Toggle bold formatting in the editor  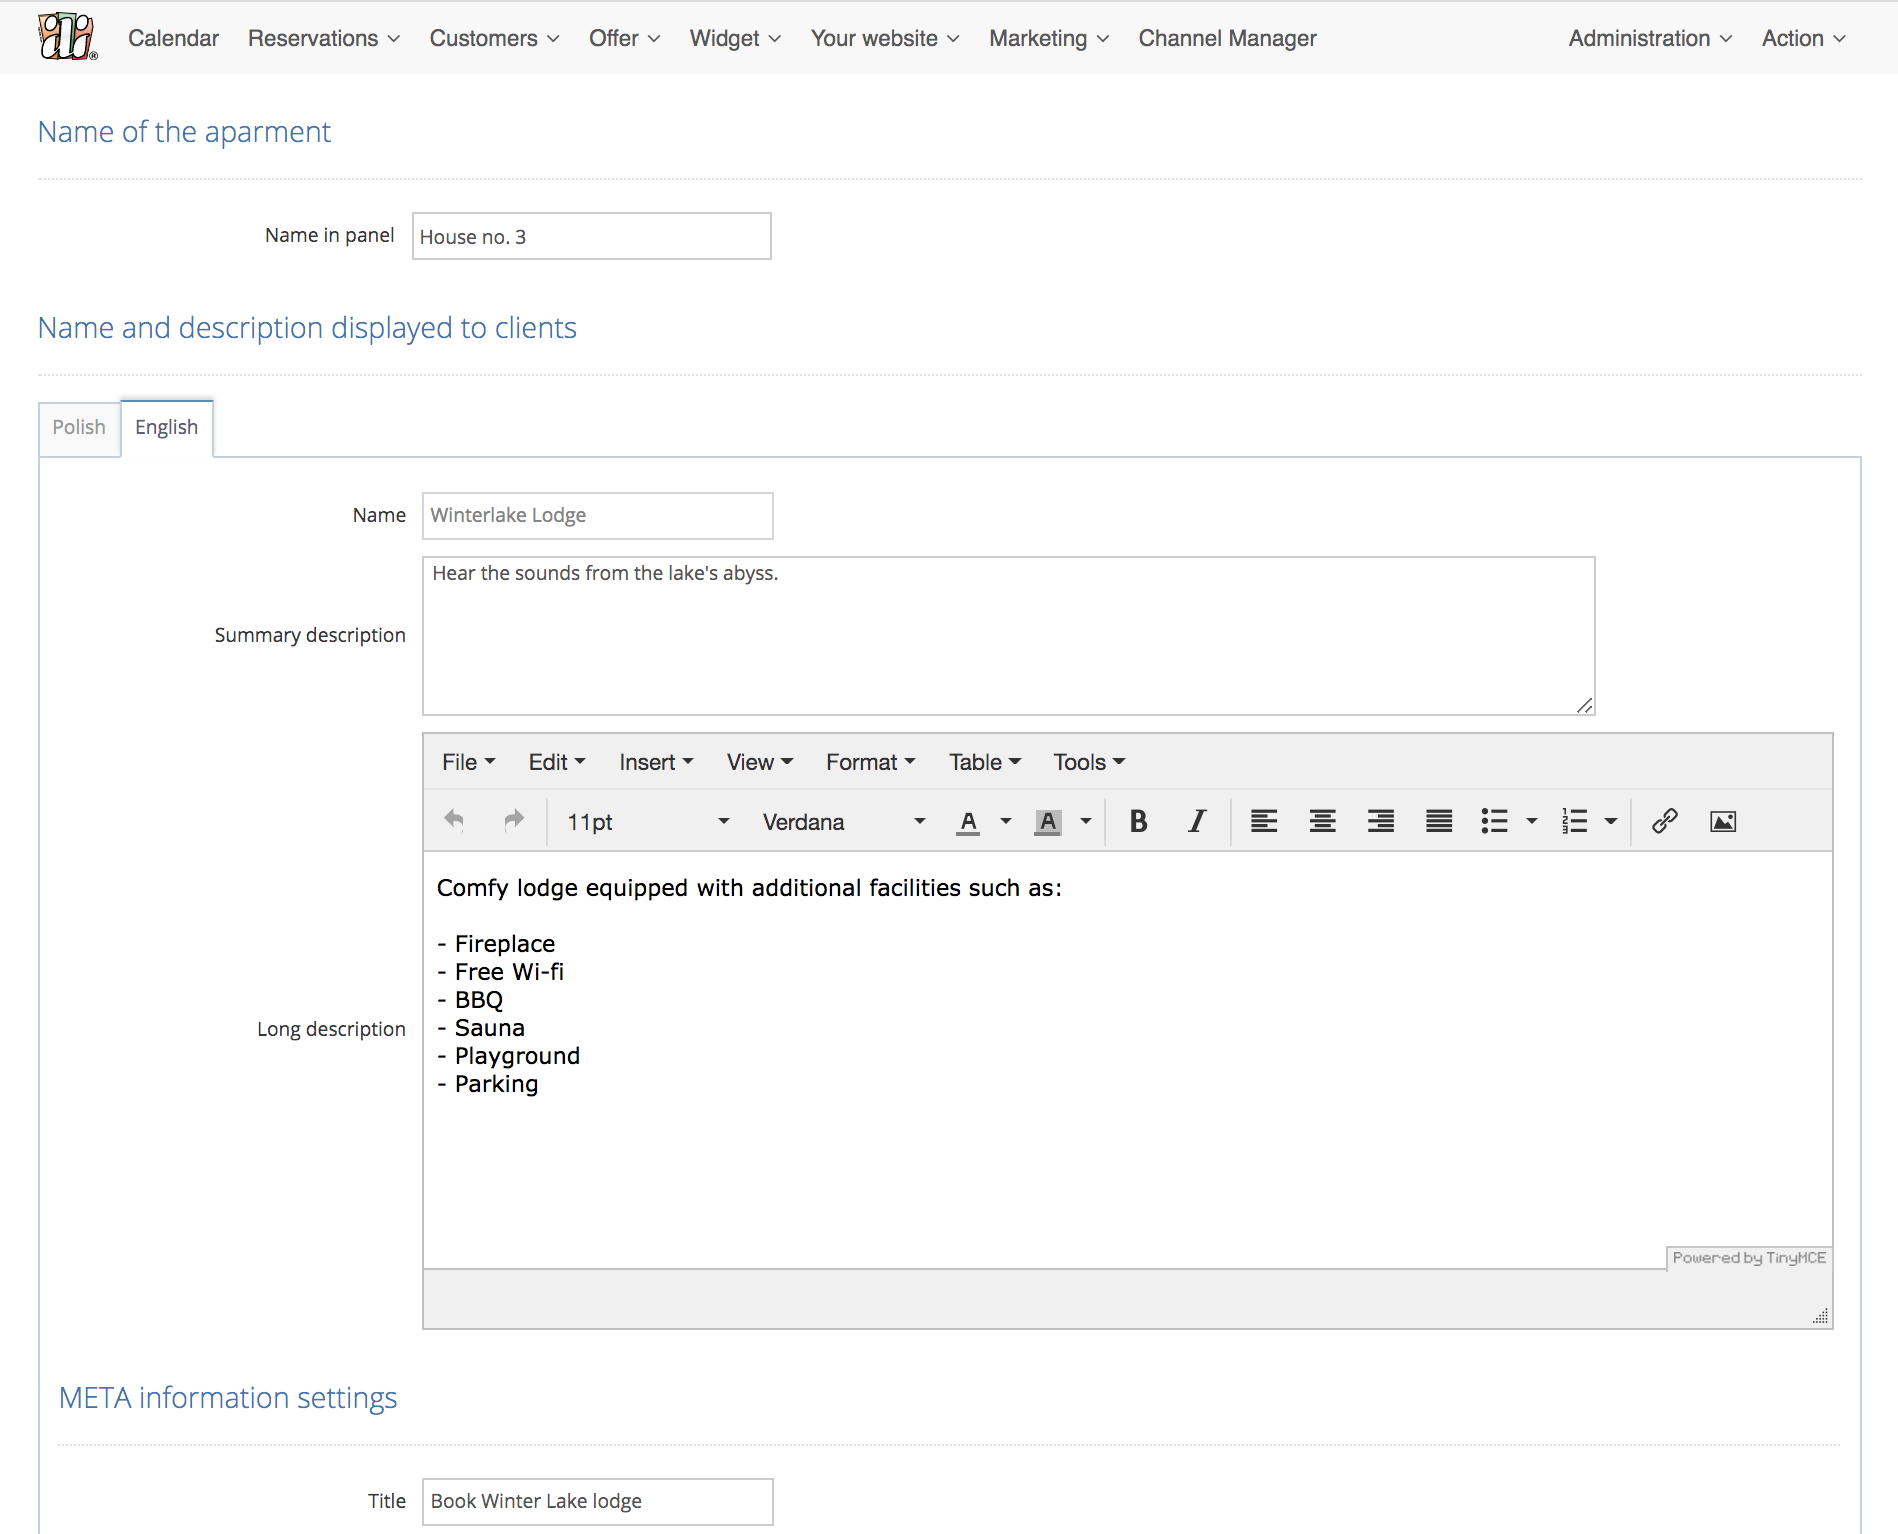[x=1138, y=821]
